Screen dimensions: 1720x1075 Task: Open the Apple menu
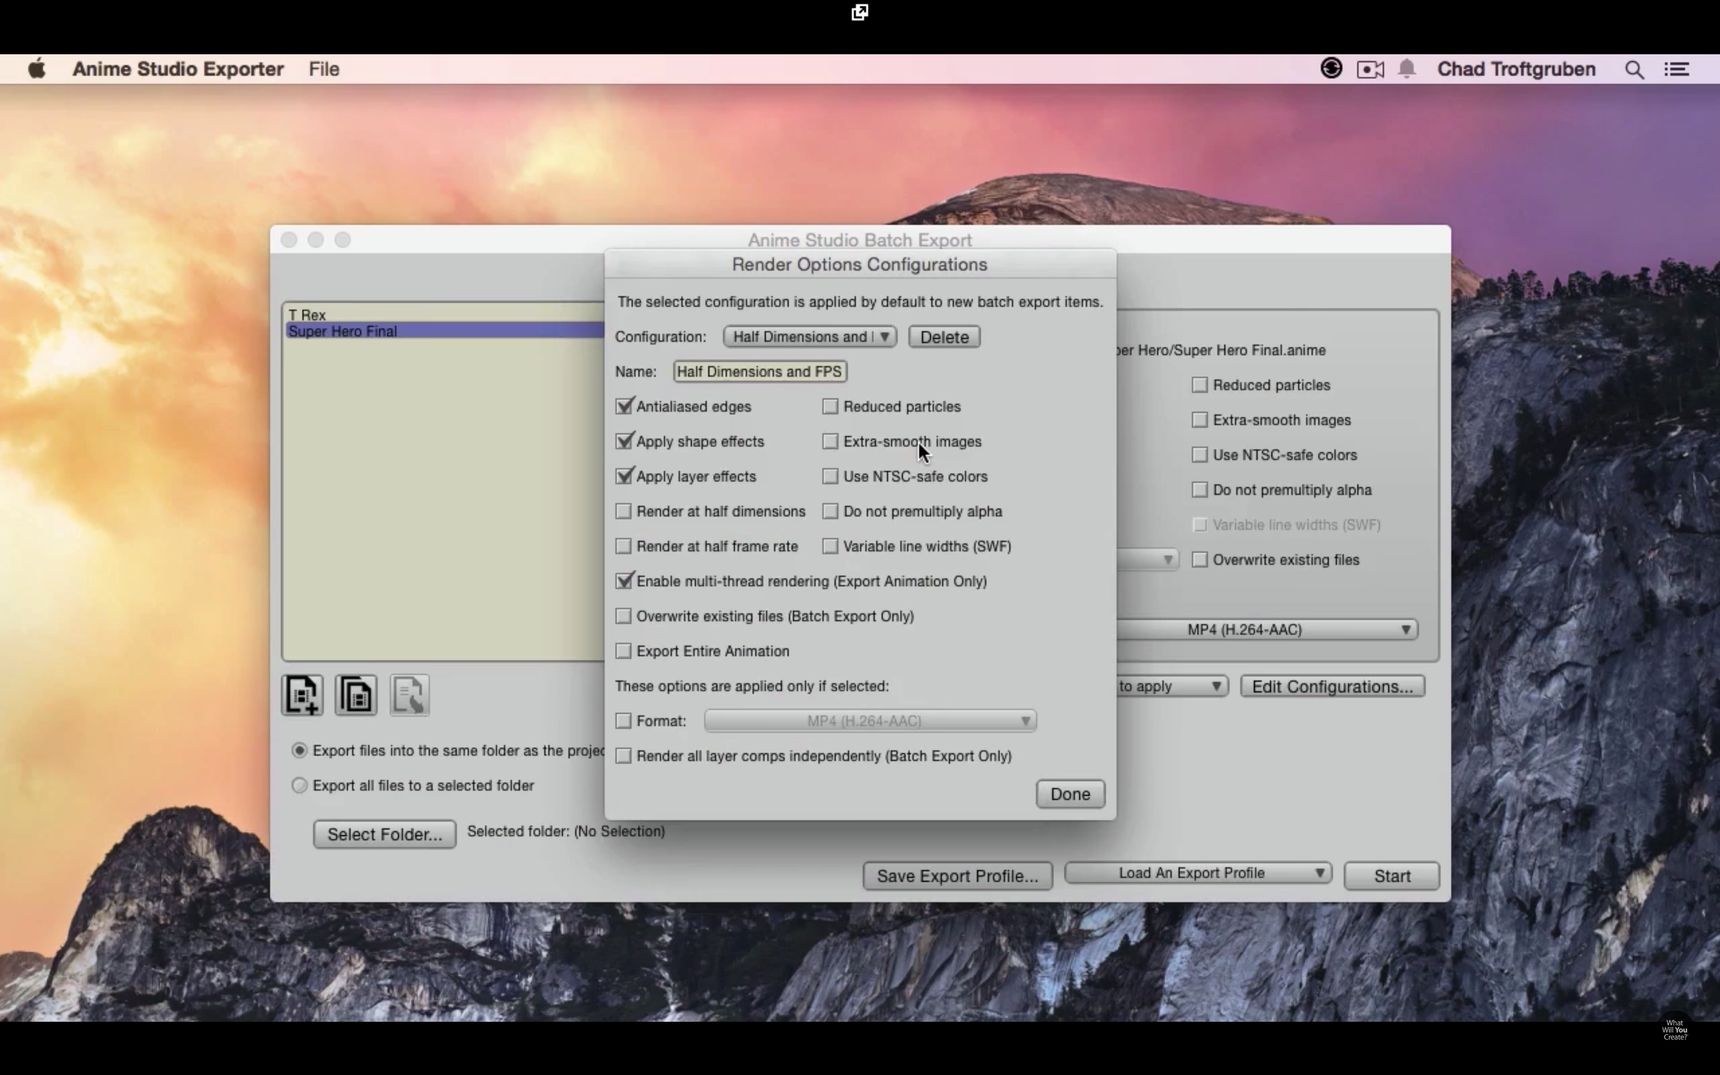[x=37, y=69]
